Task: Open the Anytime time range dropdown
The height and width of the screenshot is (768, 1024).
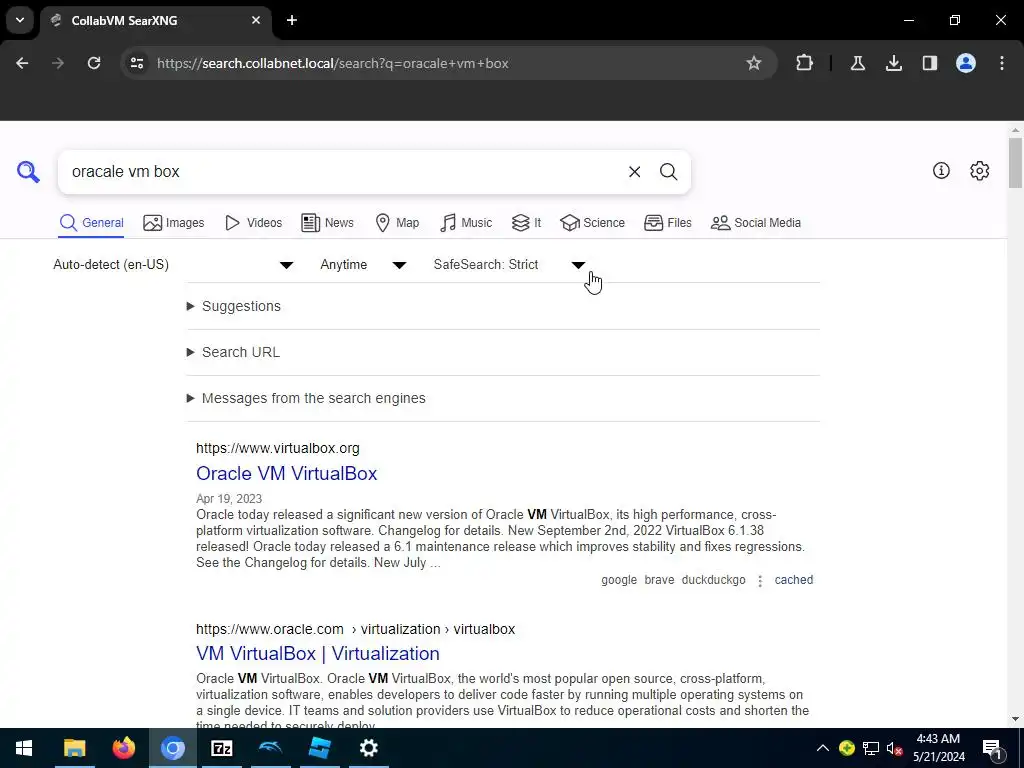Action: coord(363,264)
